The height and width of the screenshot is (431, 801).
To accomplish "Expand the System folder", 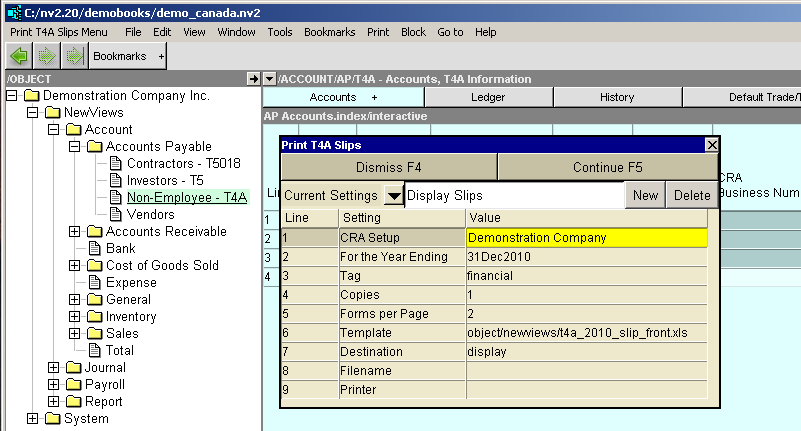I will [32, 418].
